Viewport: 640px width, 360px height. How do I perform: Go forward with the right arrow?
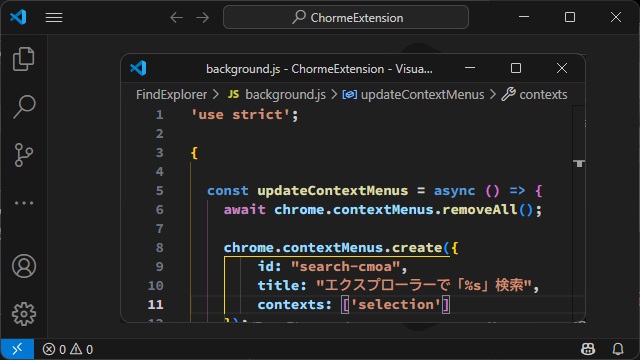[x=202, y=18]
